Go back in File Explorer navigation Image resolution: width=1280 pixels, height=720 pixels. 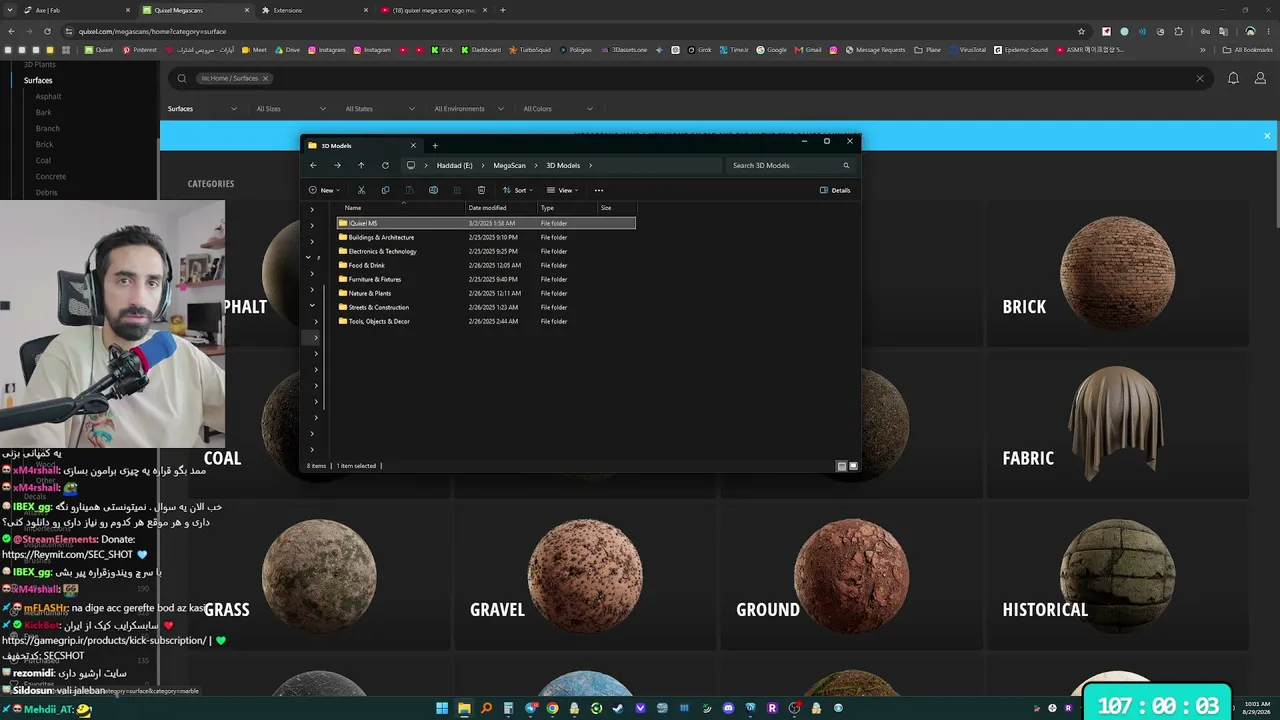313,165
